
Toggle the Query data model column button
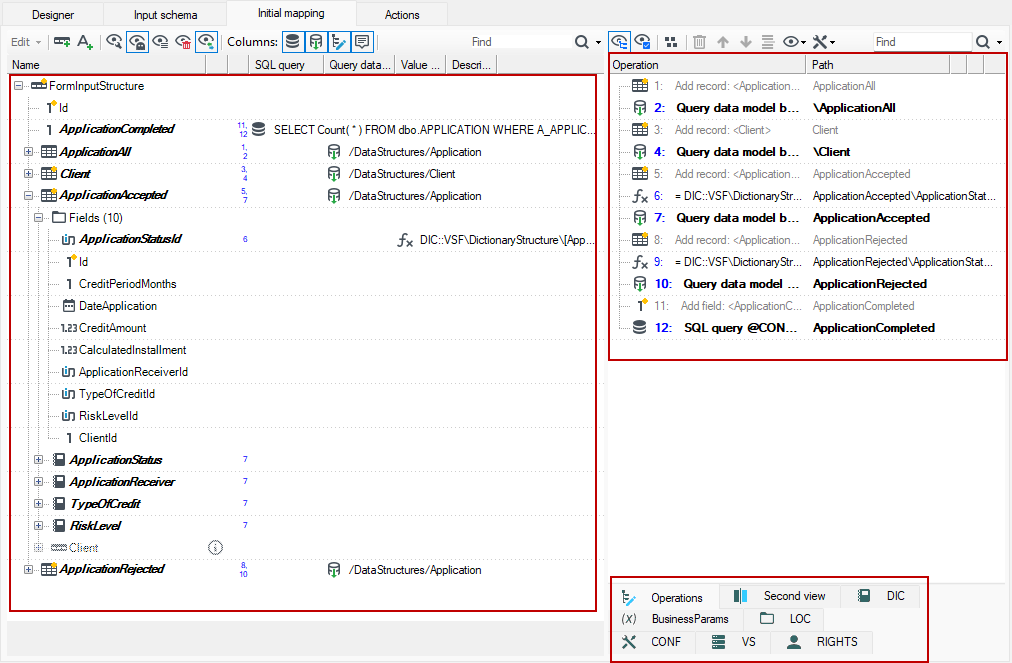(x=316, y=42)
